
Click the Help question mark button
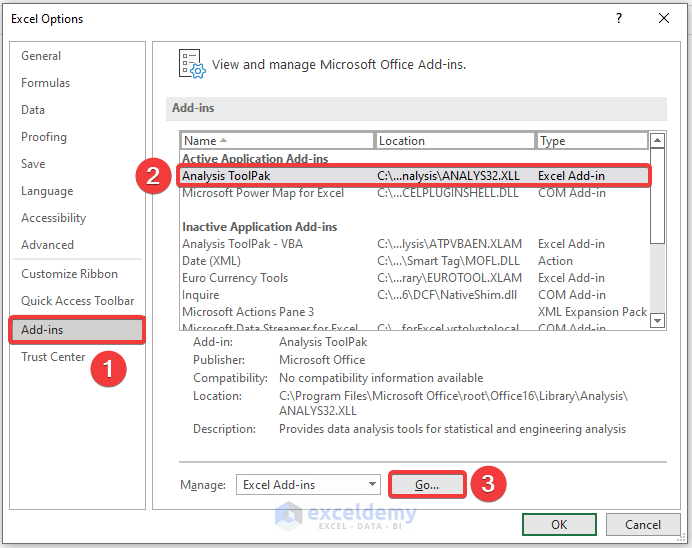pyautogui.click(x=619, y=18)
